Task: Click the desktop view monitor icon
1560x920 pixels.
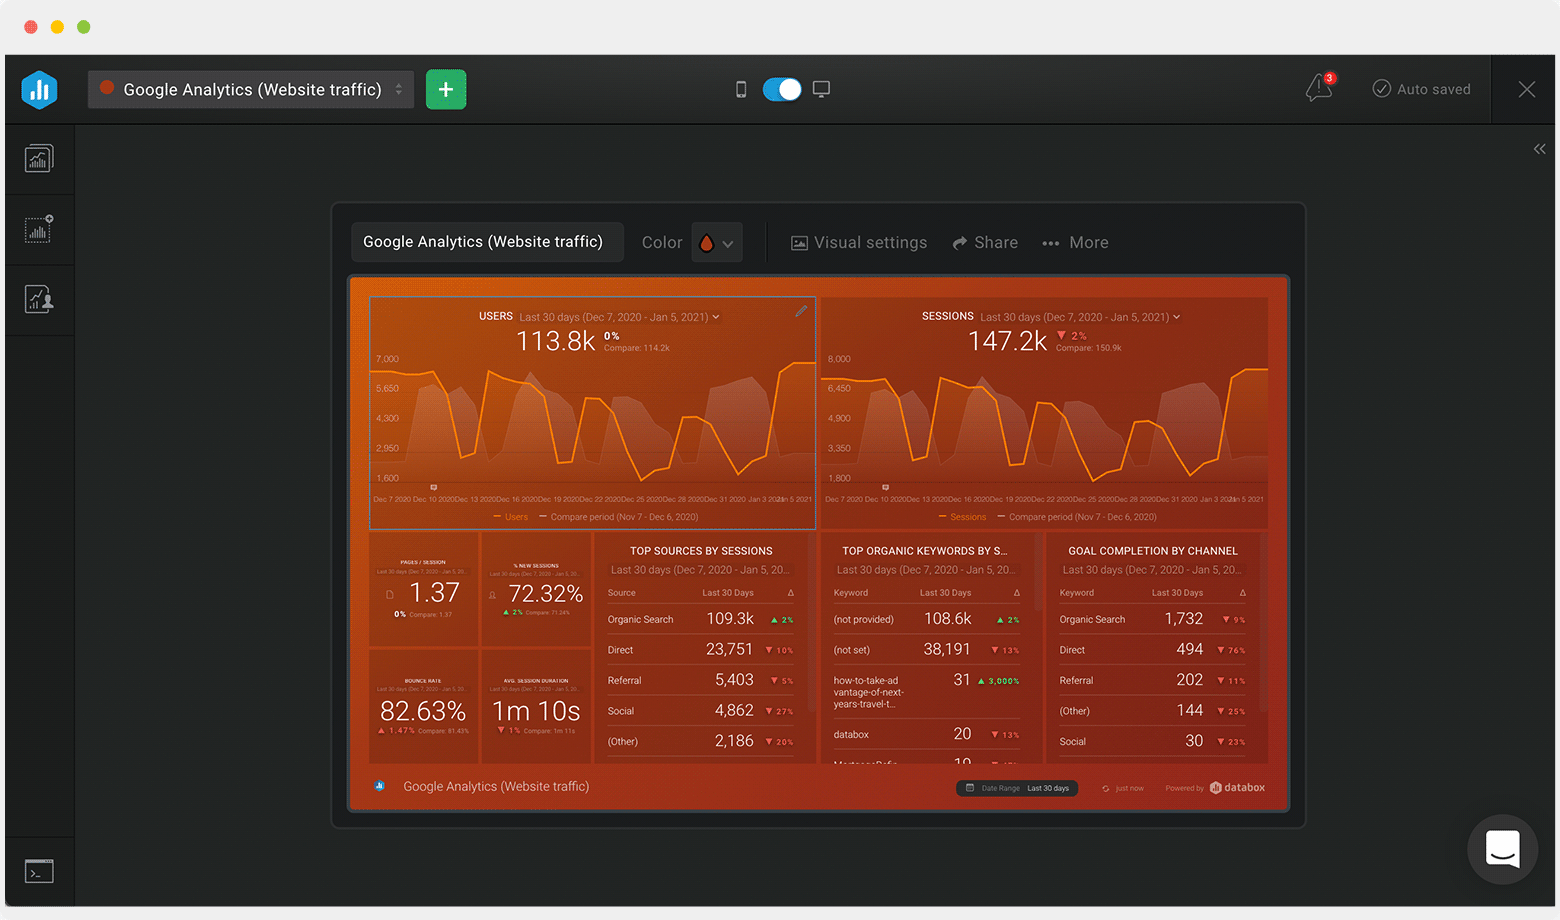Action: point(821,90)
